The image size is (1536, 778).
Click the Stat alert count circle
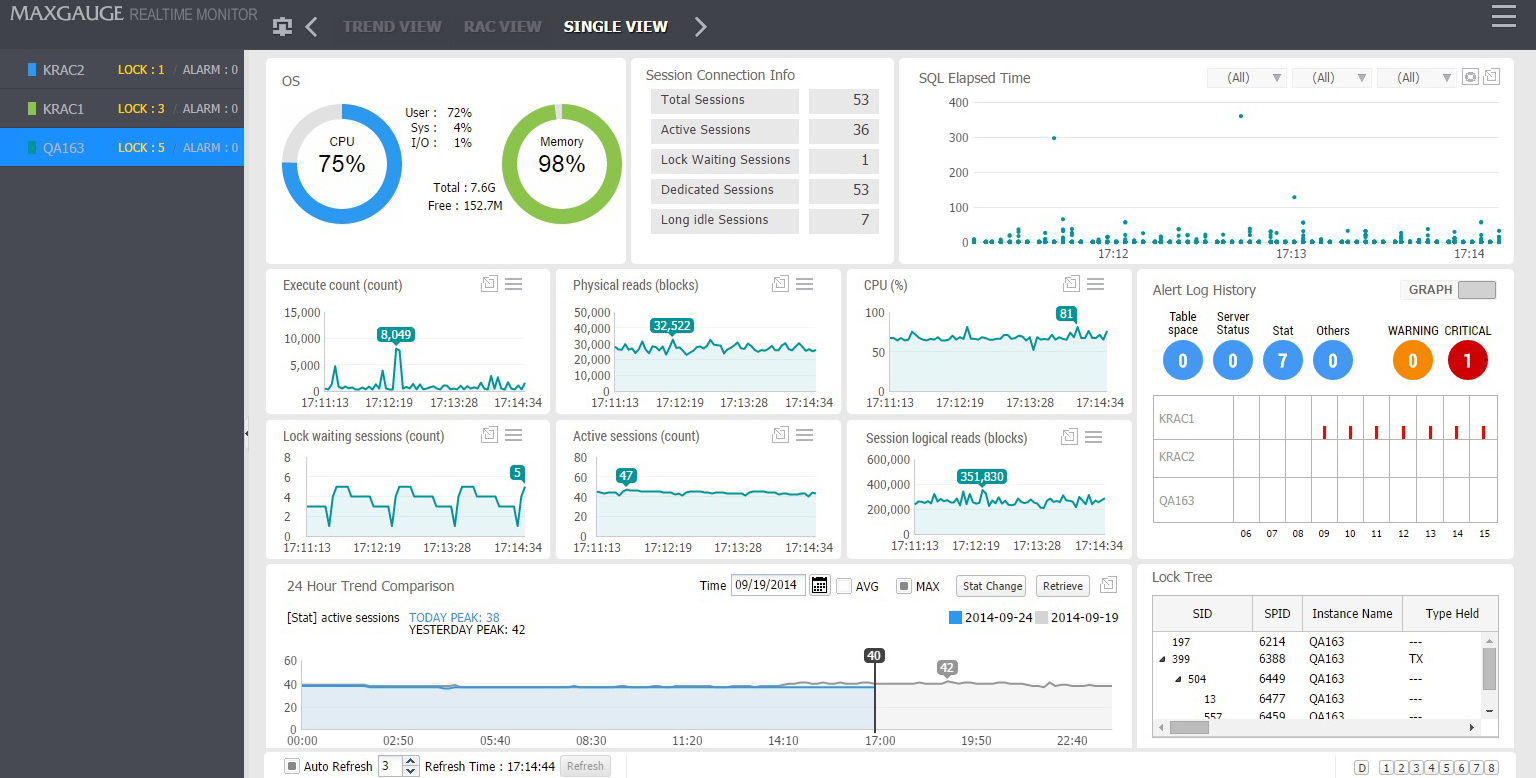pos(1283,360)
